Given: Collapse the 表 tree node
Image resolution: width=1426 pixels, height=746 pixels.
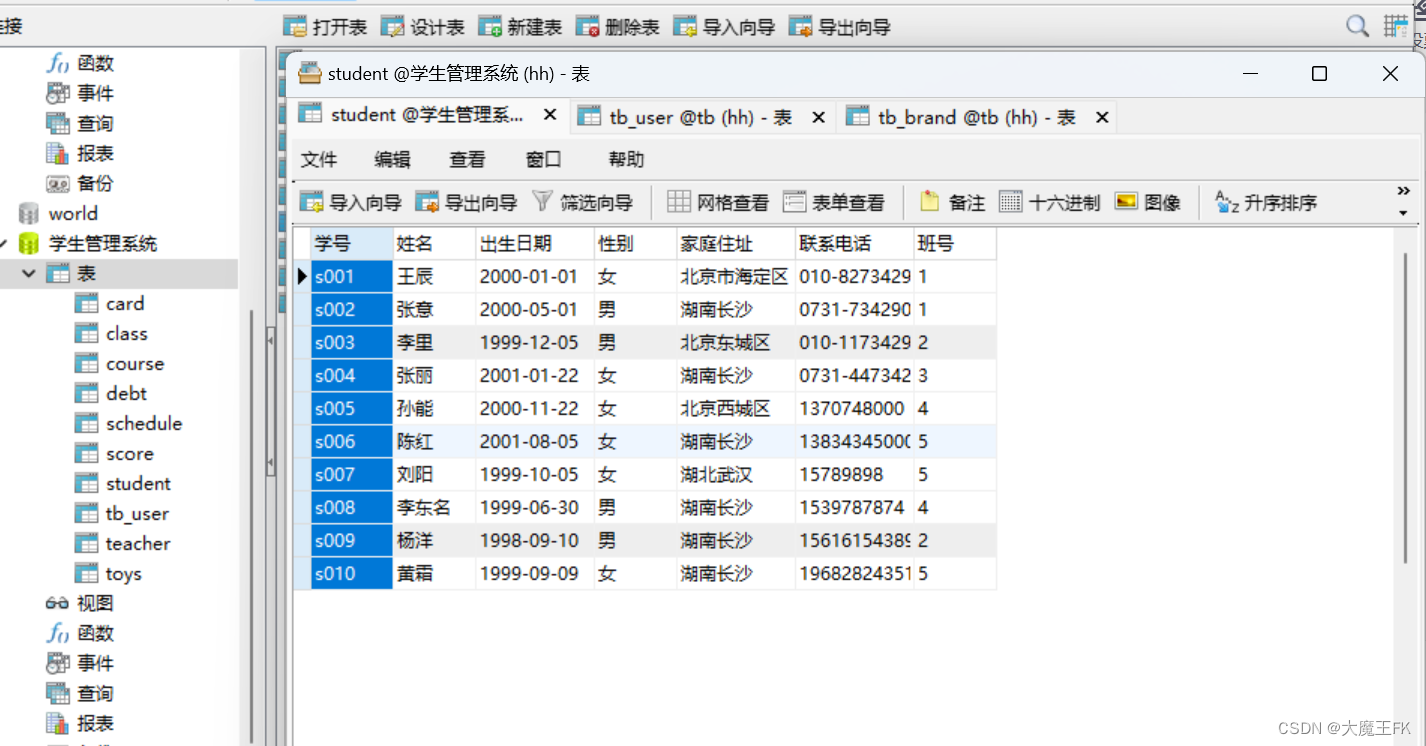Looking at the screenshot, I should point(27,273).
